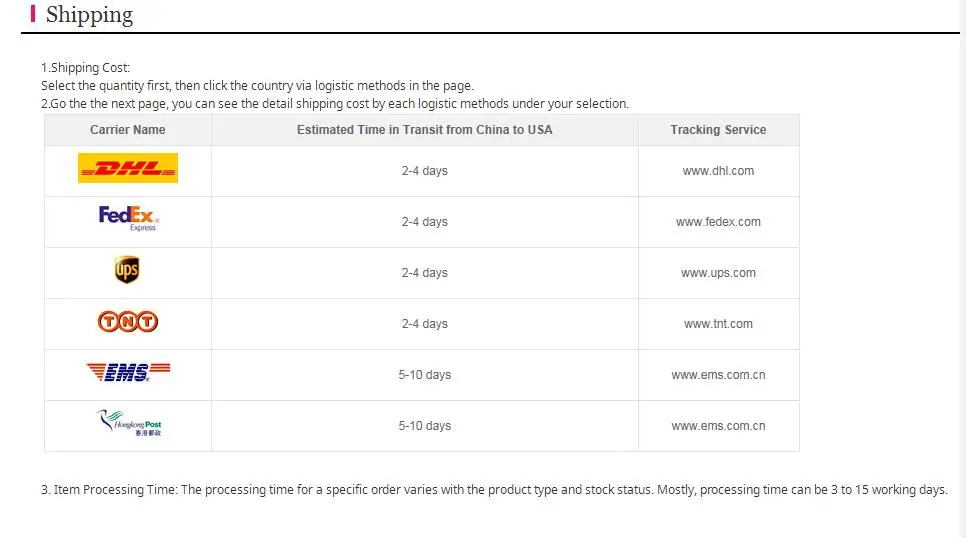Image resolution: width=966 pixels, height=538 pixels.
Task: Click the Carrier Name column header
Action: click(x=128, y=130)
